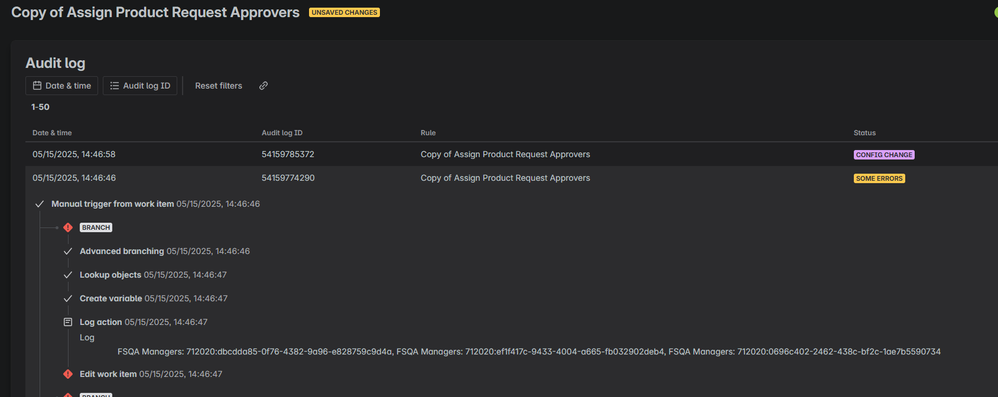Screen dimensions: 998x397
Task: Click the checkmark beside Create variable
Action: (x=68, y=298)
